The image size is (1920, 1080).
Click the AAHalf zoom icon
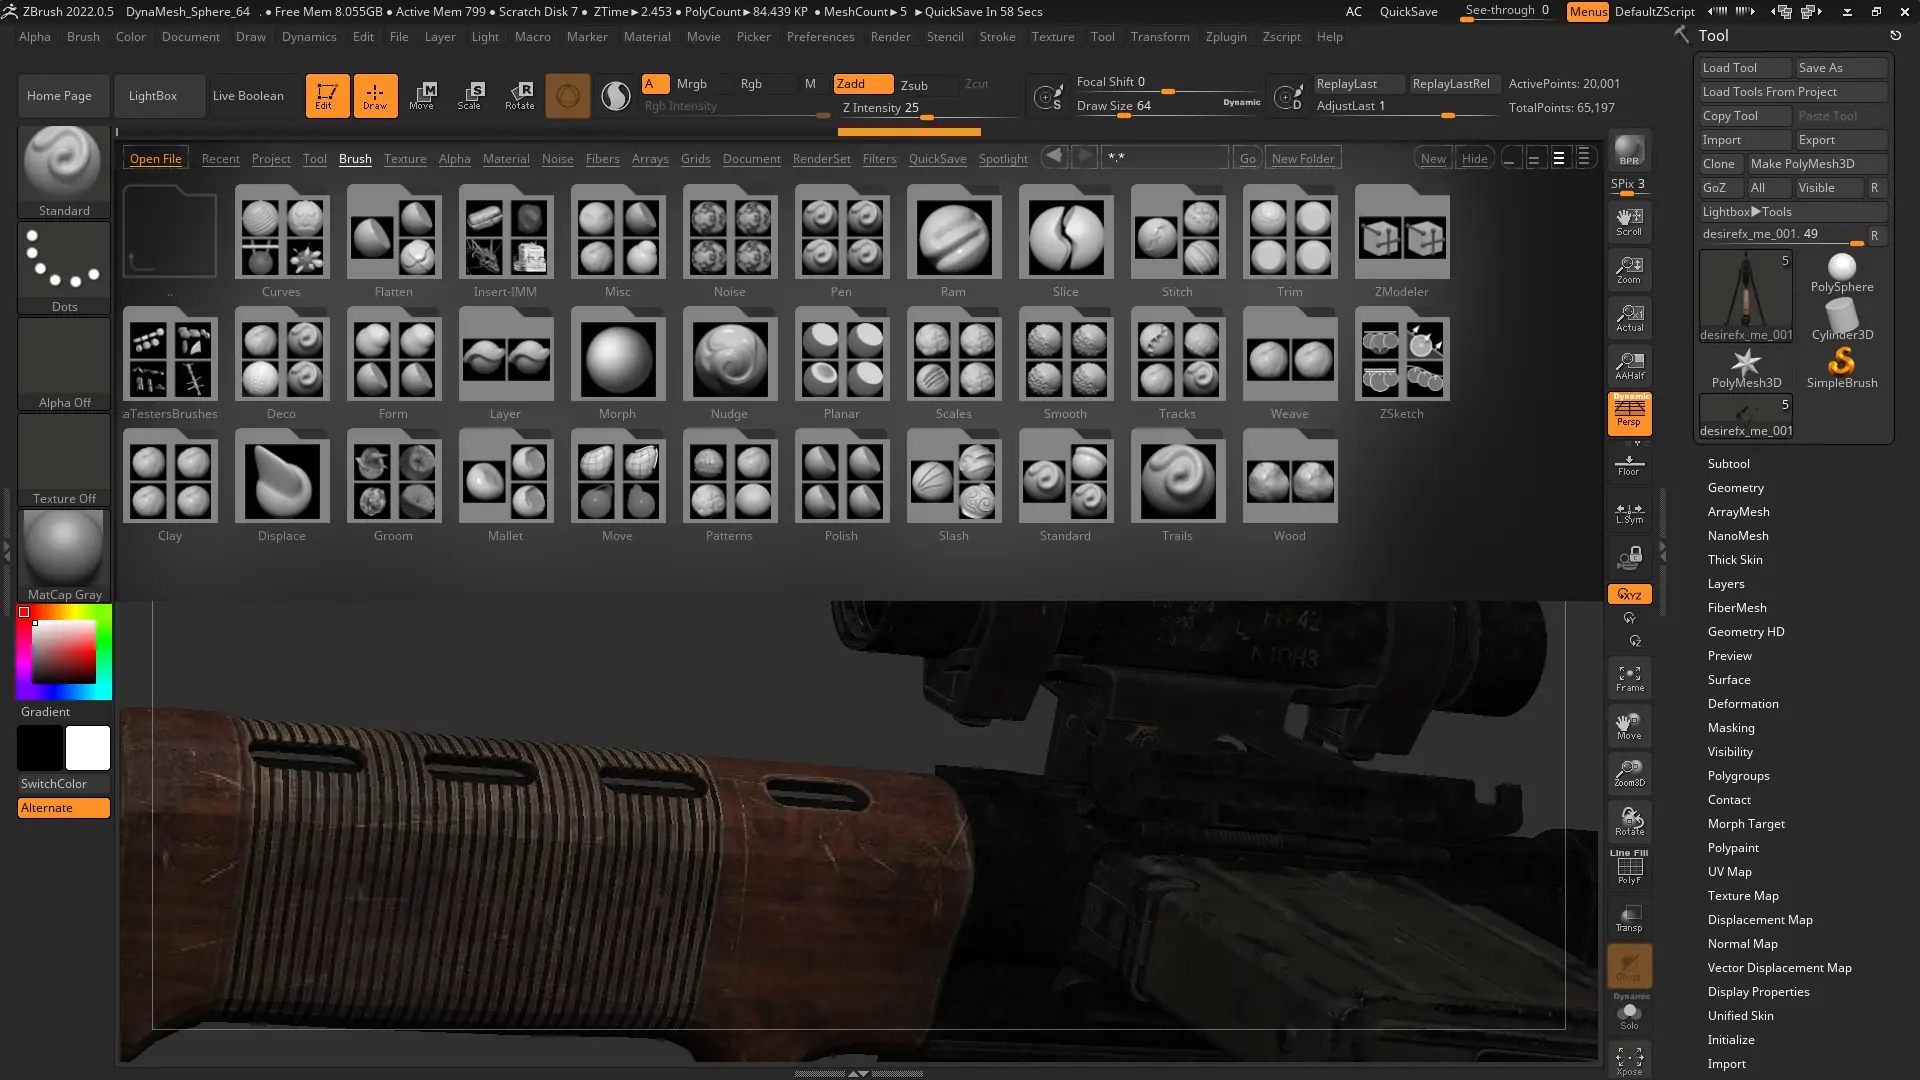pyautogui.click(x=1629, y=366)
